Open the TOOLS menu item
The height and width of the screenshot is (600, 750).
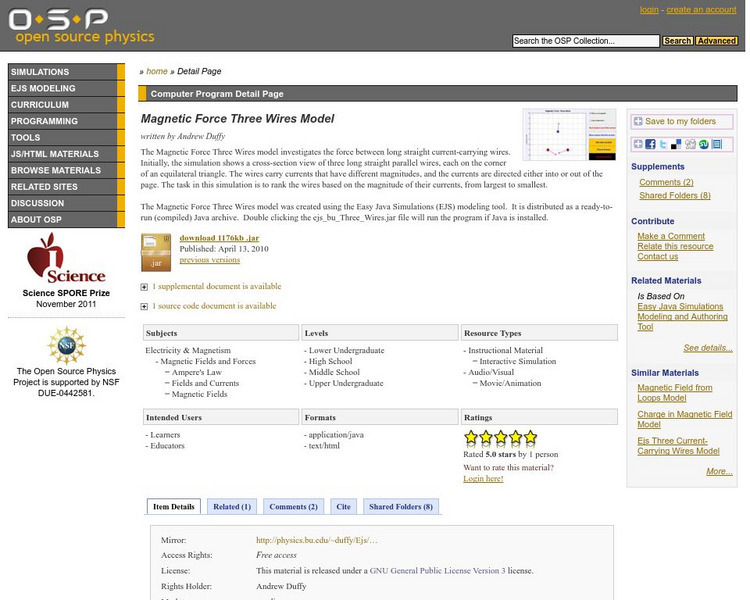coord(66,137)
